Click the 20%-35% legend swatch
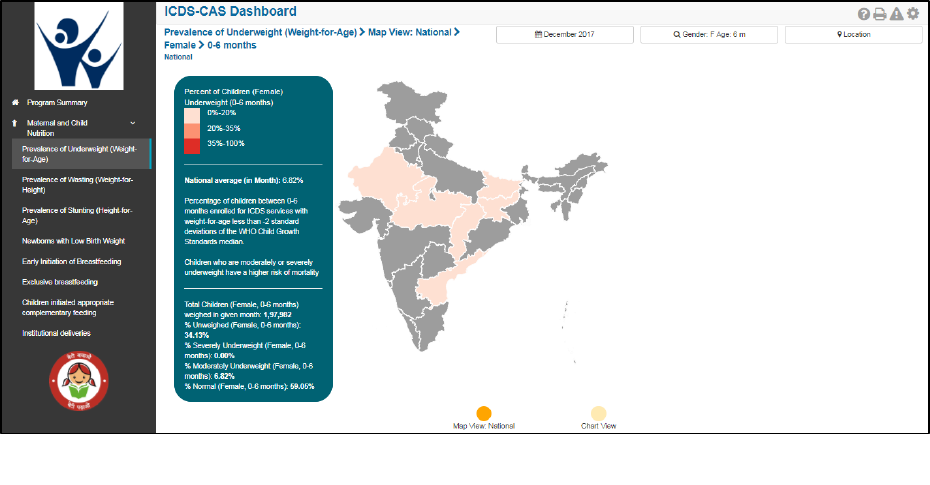This screenshot has width=930, height=485. point(192,130)
